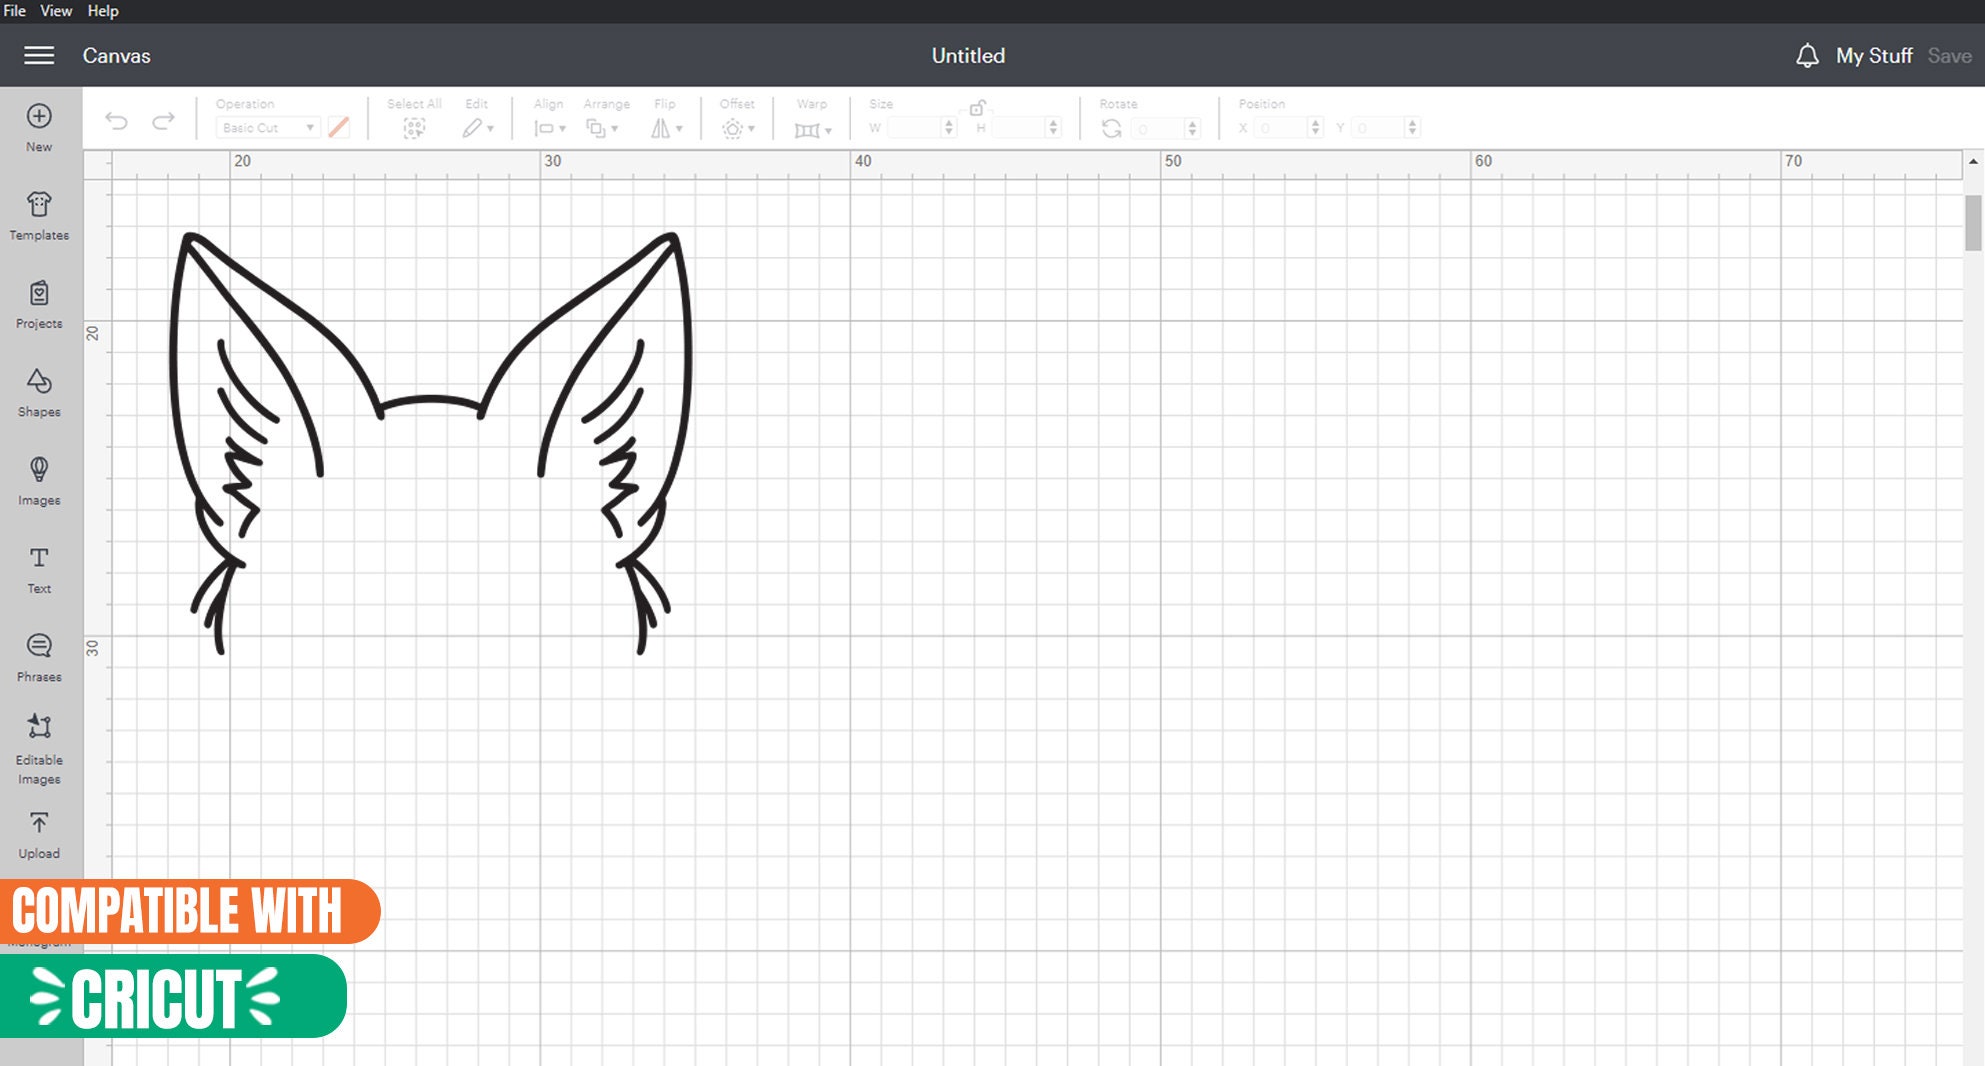The width and height of the screenshot is (1985, 1066).
Task: Open the Operation Basic Cut dropdown
Action: point(267,128)
